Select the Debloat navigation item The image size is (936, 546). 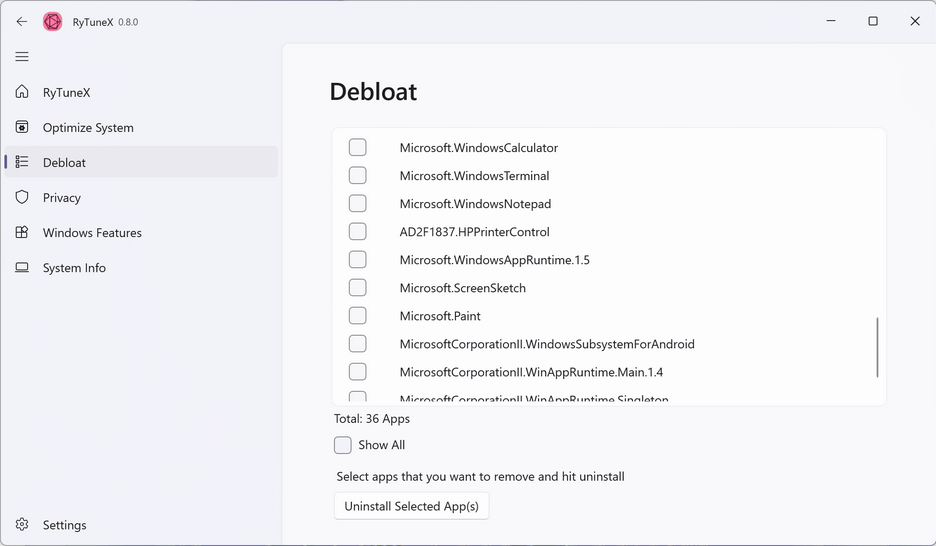(x=141, y=162)
